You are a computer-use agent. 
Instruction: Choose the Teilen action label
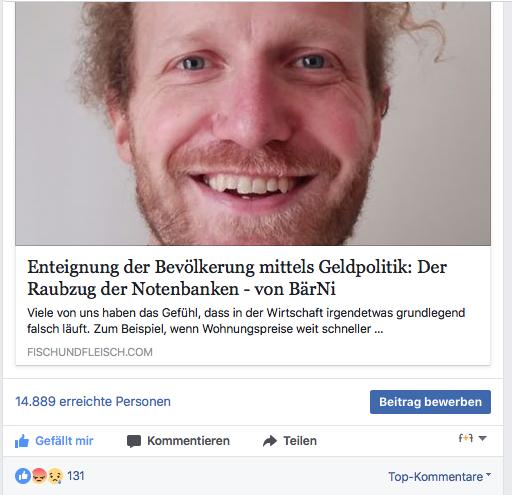300,441
